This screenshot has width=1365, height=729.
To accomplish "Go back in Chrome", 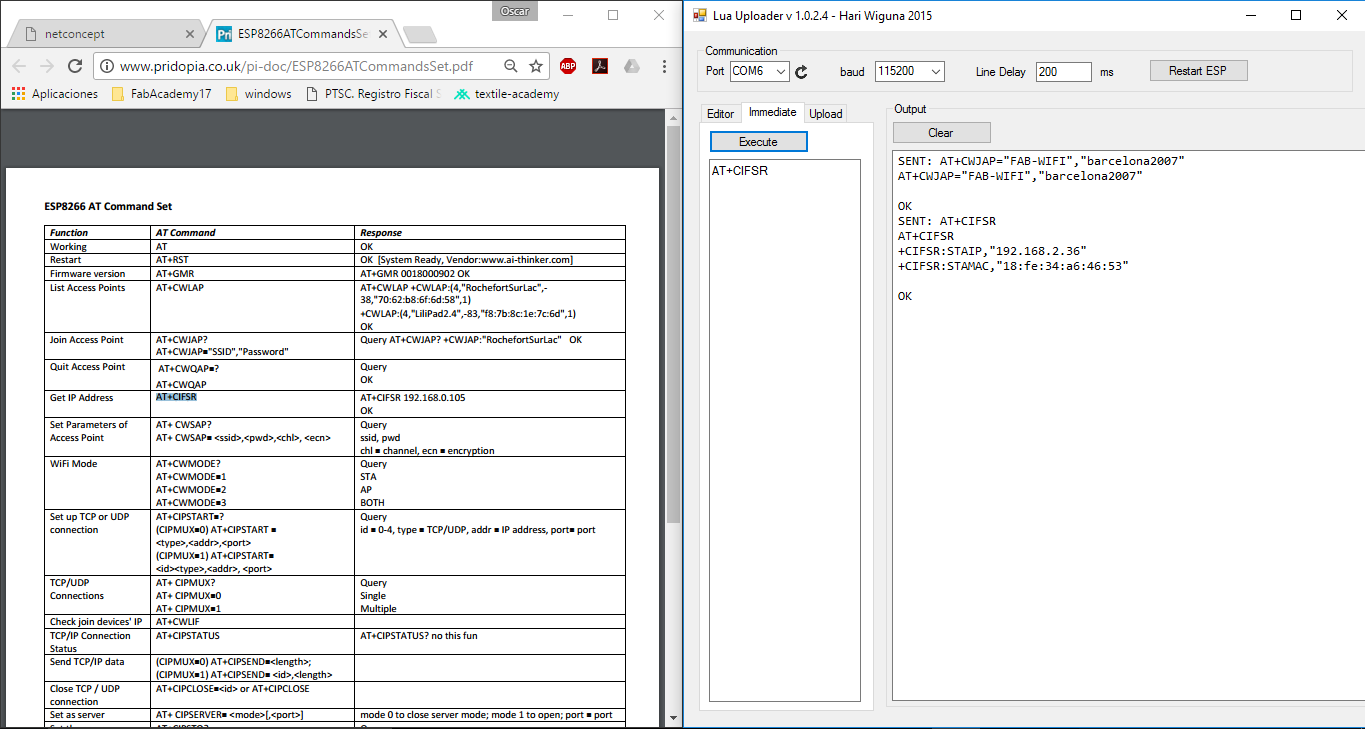I will click(19, 66).
